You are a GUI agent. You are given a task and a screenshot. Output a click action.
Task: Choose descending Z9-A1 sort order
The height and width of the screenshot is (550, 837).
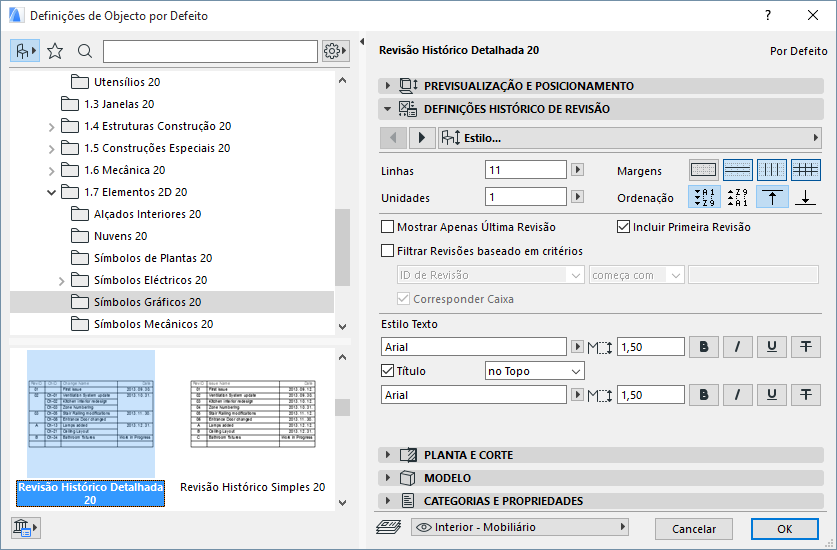pyautogui.click(x=738, y=197)
